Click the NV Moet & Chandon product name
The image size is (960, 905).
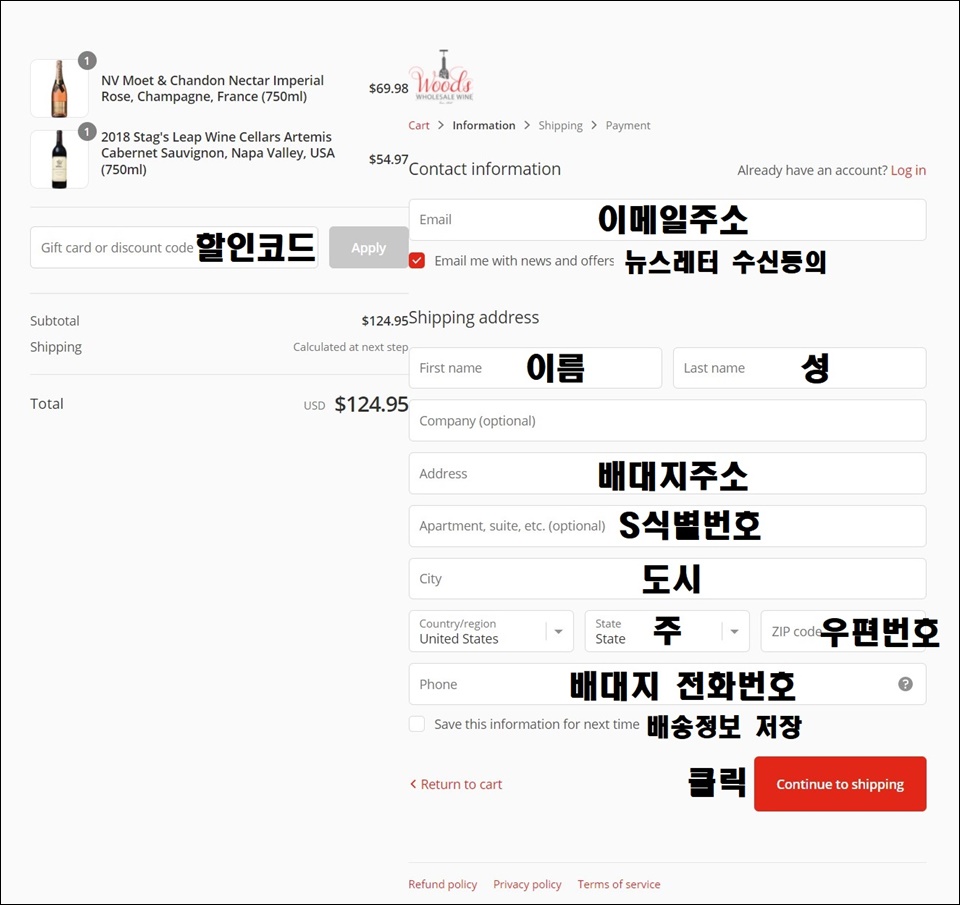(x=212, y=88)
